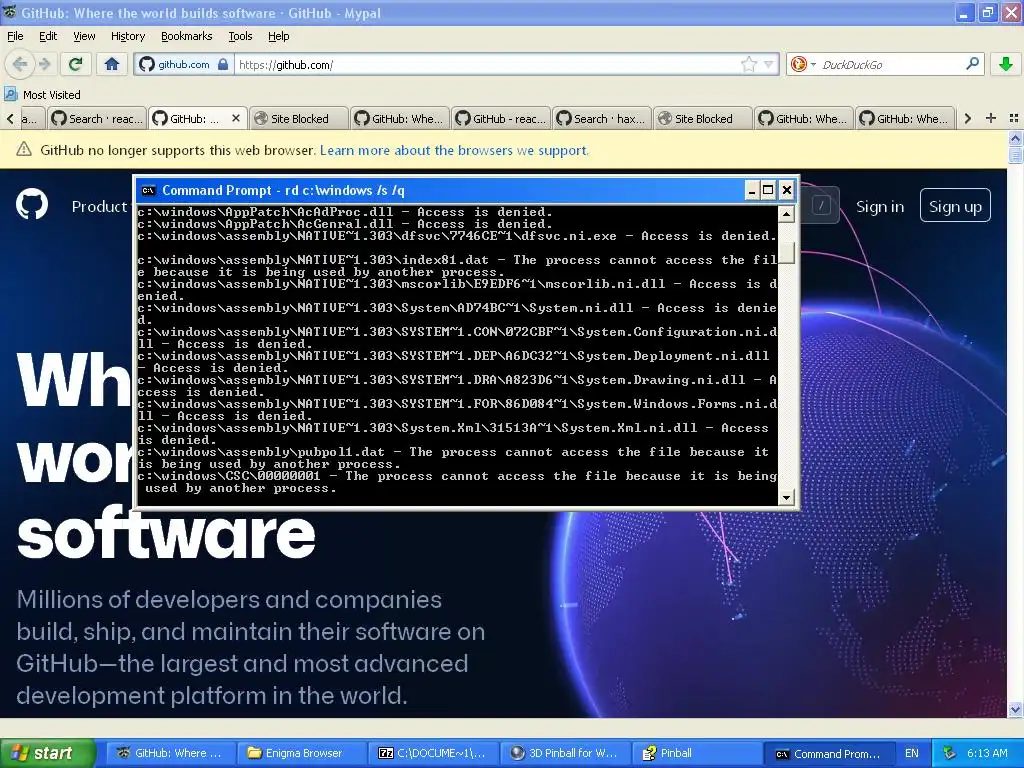This screenshot has height=768, width=1024.
Task: Switch to Enigma Browser taskbar item
Action: [302, 753]
